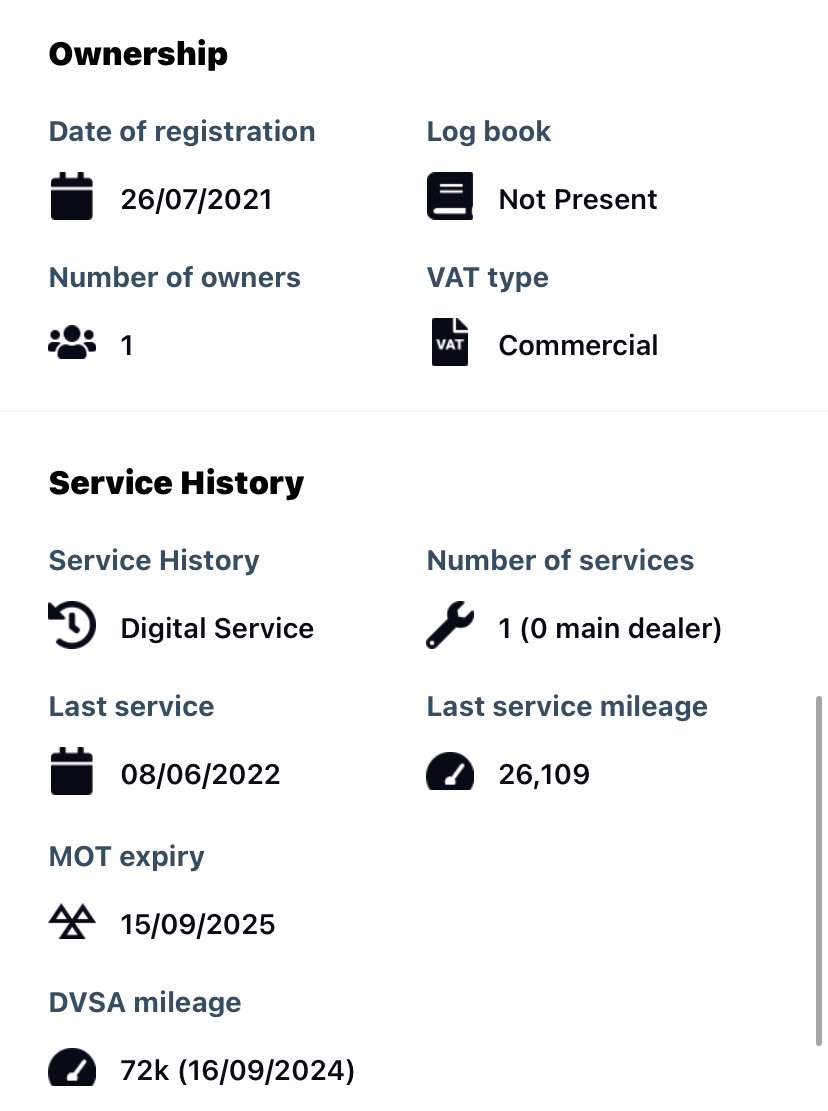Click the 26,109 mileage value
Viewport: 828px width, 1111px height.
tap(544, 774)
